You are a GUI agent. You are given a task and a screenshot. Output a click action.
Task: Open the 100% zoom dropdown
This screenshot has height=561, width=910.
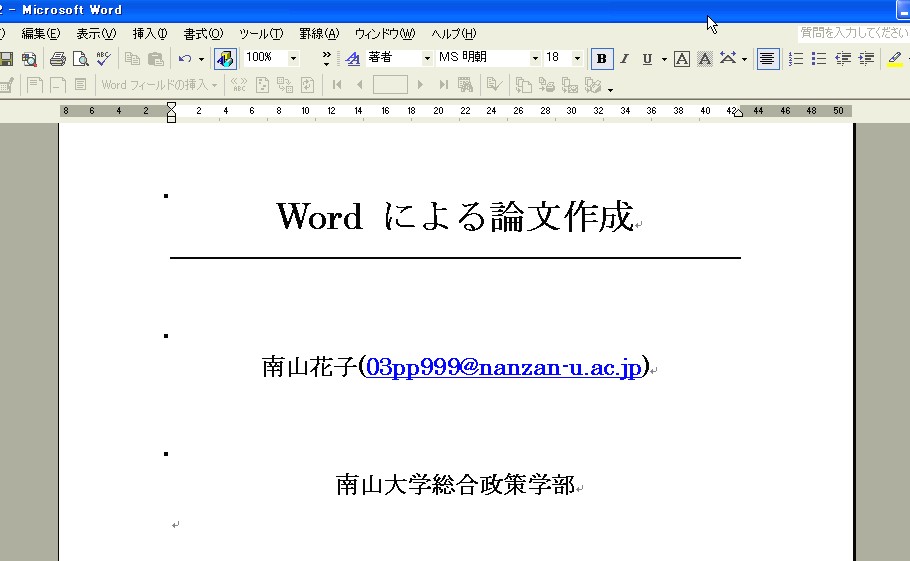pos(293,58)
